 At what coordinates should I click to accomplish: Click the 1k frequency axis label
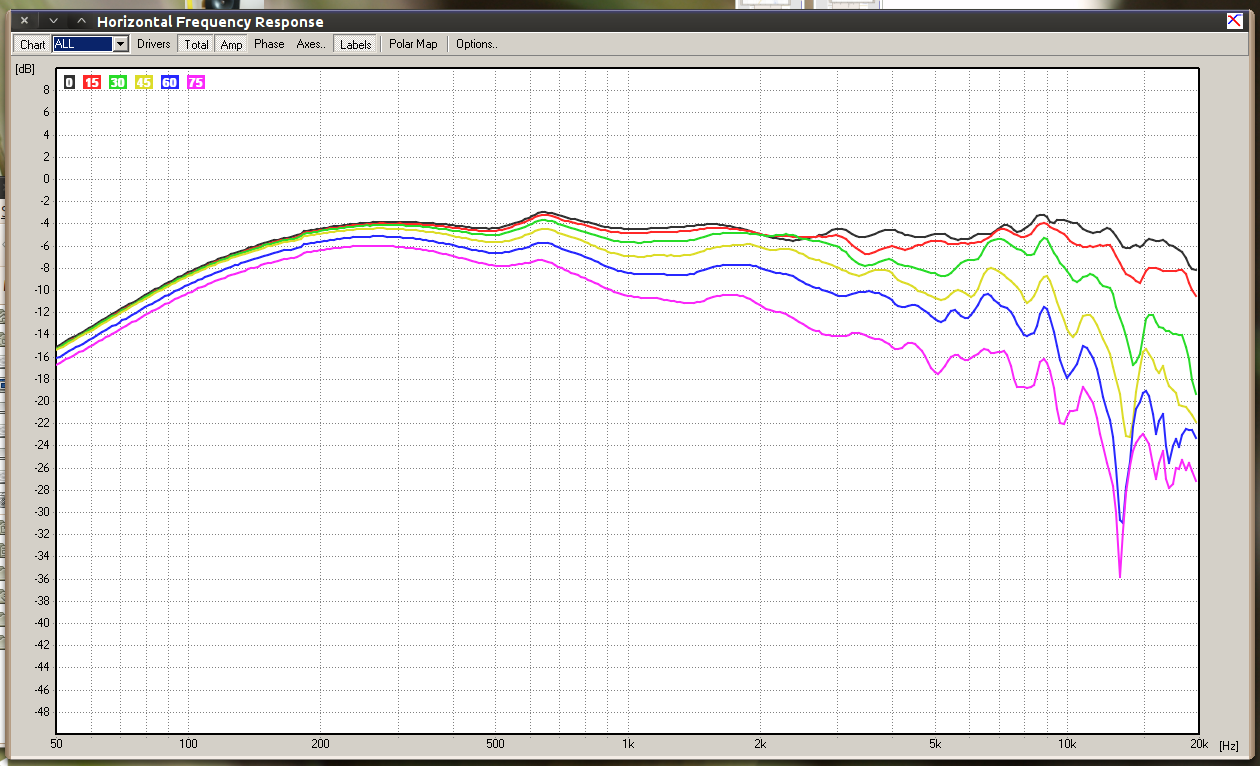point(628,745)
